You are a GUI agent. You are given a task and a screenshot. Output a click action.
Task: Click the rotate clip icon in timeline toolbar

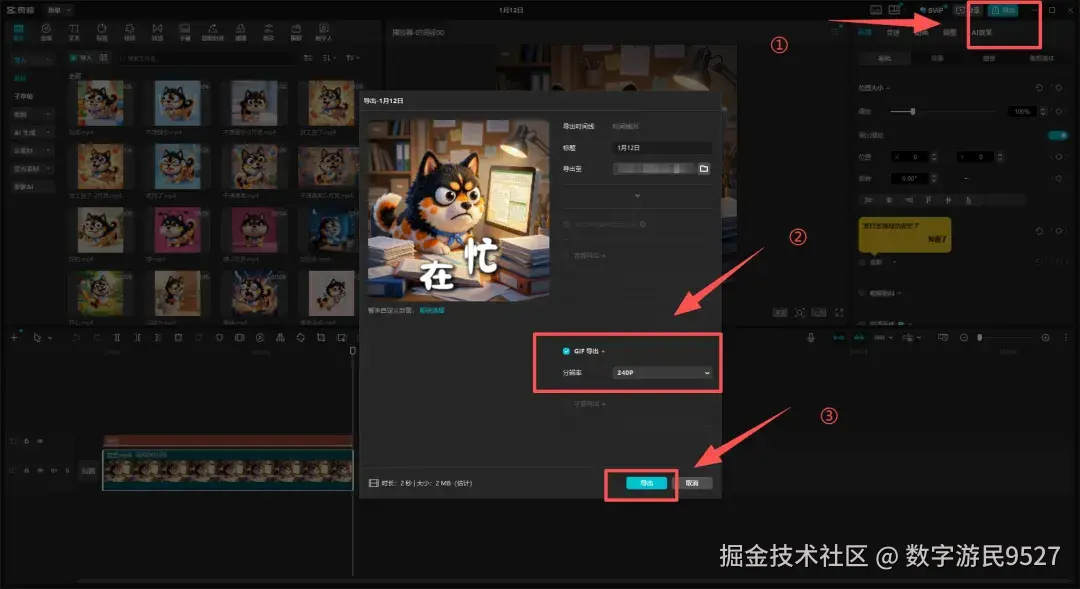(301, 338)
